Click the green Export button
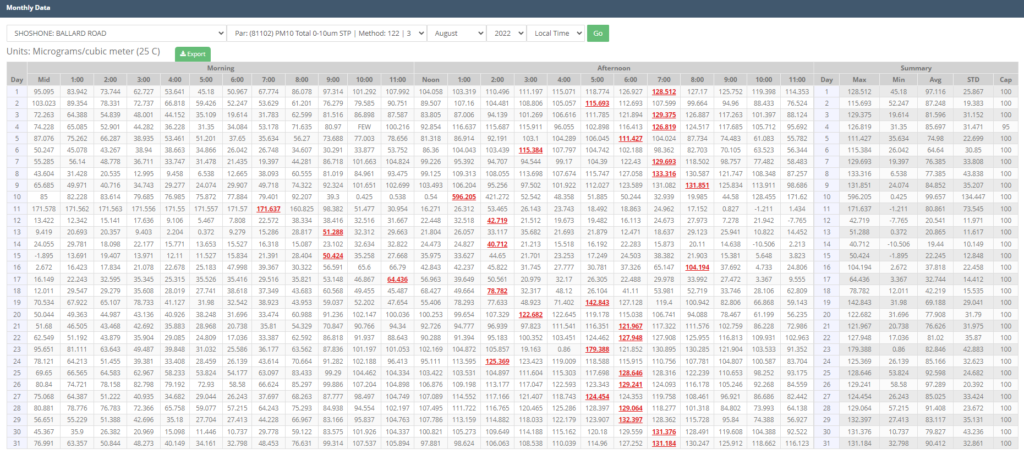The width and height of the screenshot is (1024, 454). click(x=193, y=54)
